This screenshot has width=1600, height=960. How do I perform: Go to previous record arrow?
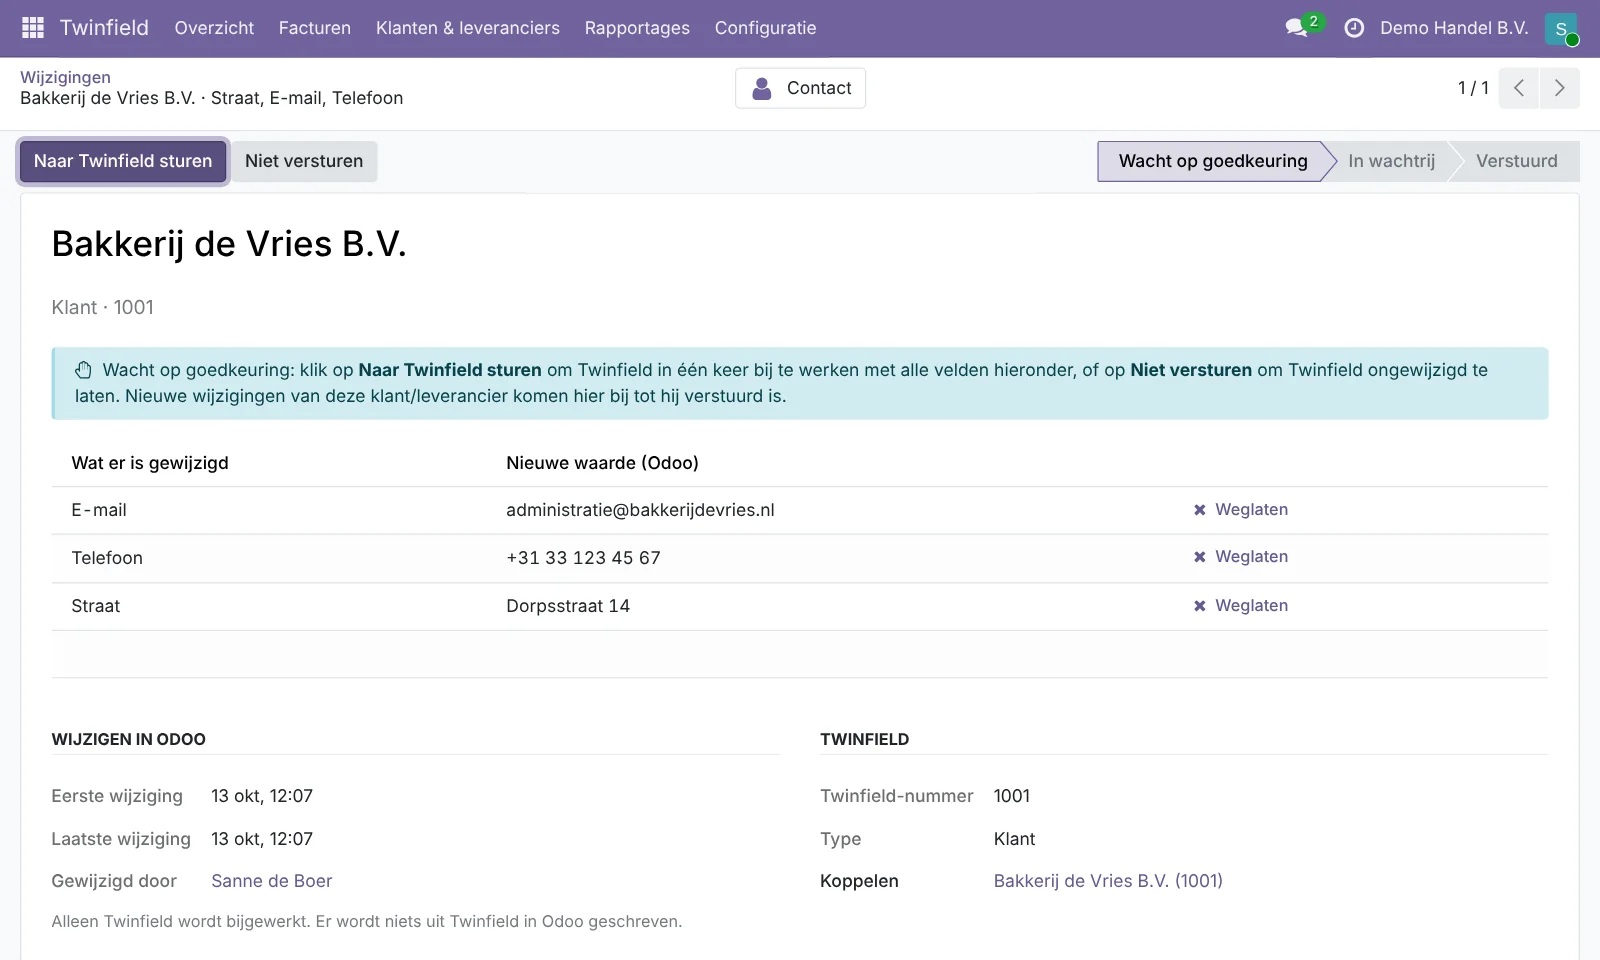pyautogui.click(x=1519, y=88)
